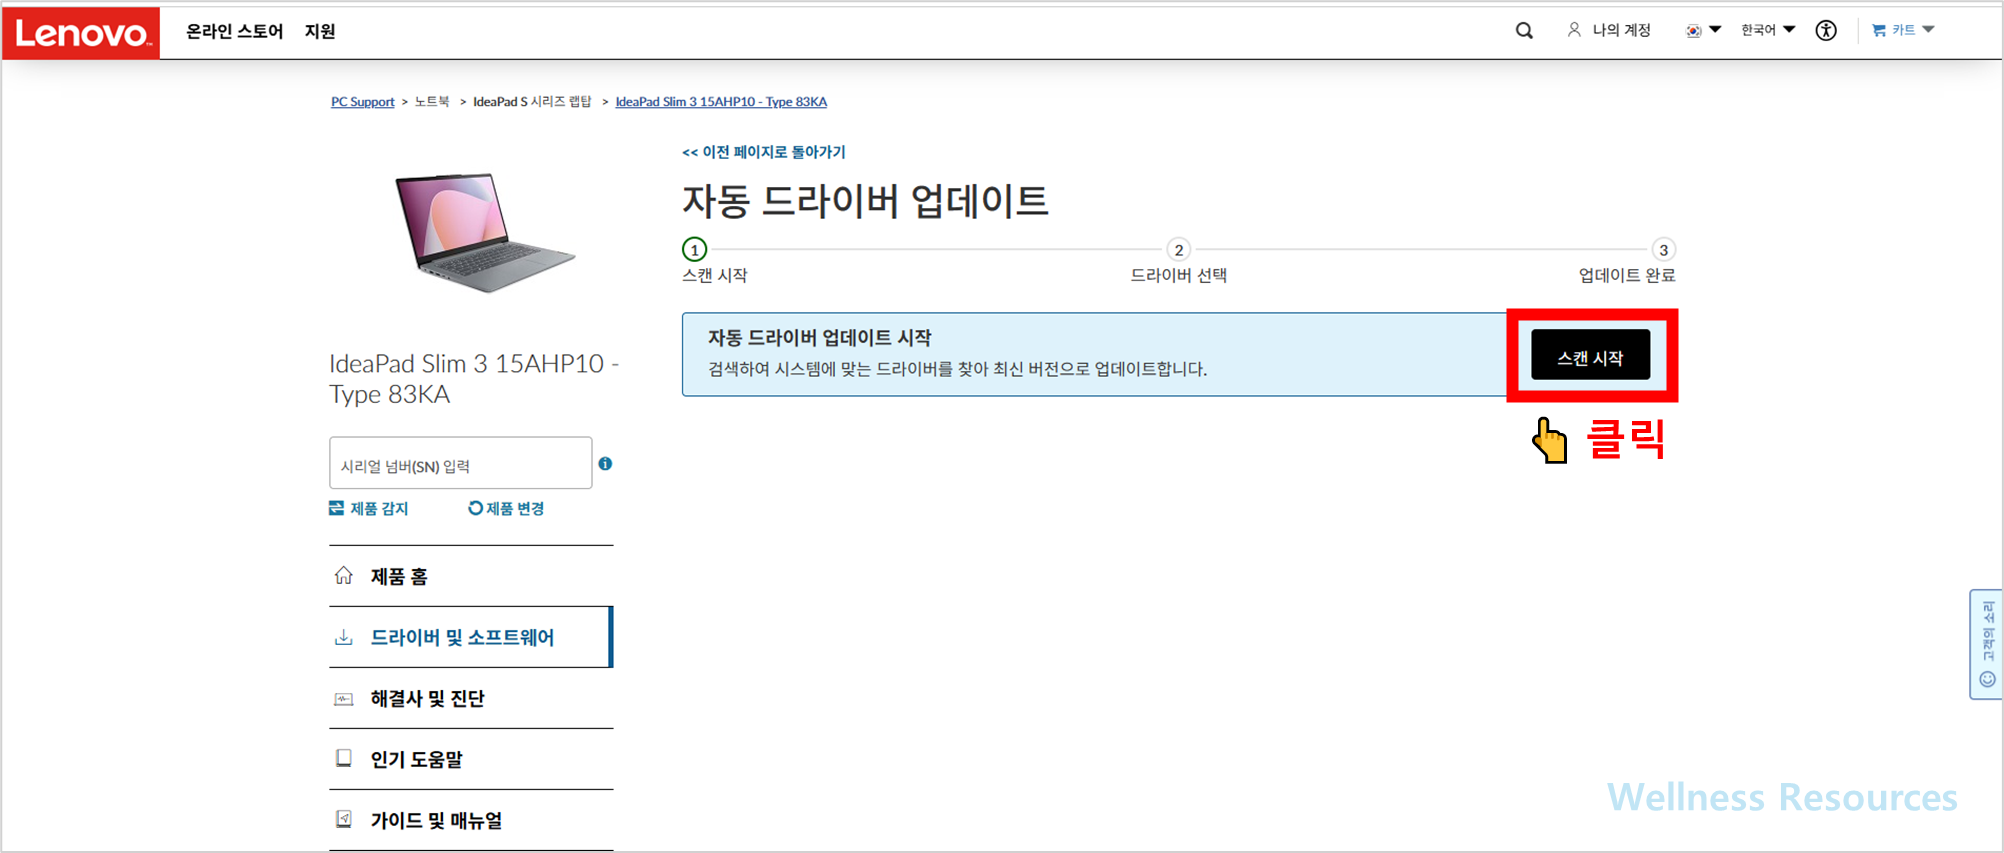Expand the 카트 cart dropdown
The image size is (2004, 853).
click(1903, 30)
